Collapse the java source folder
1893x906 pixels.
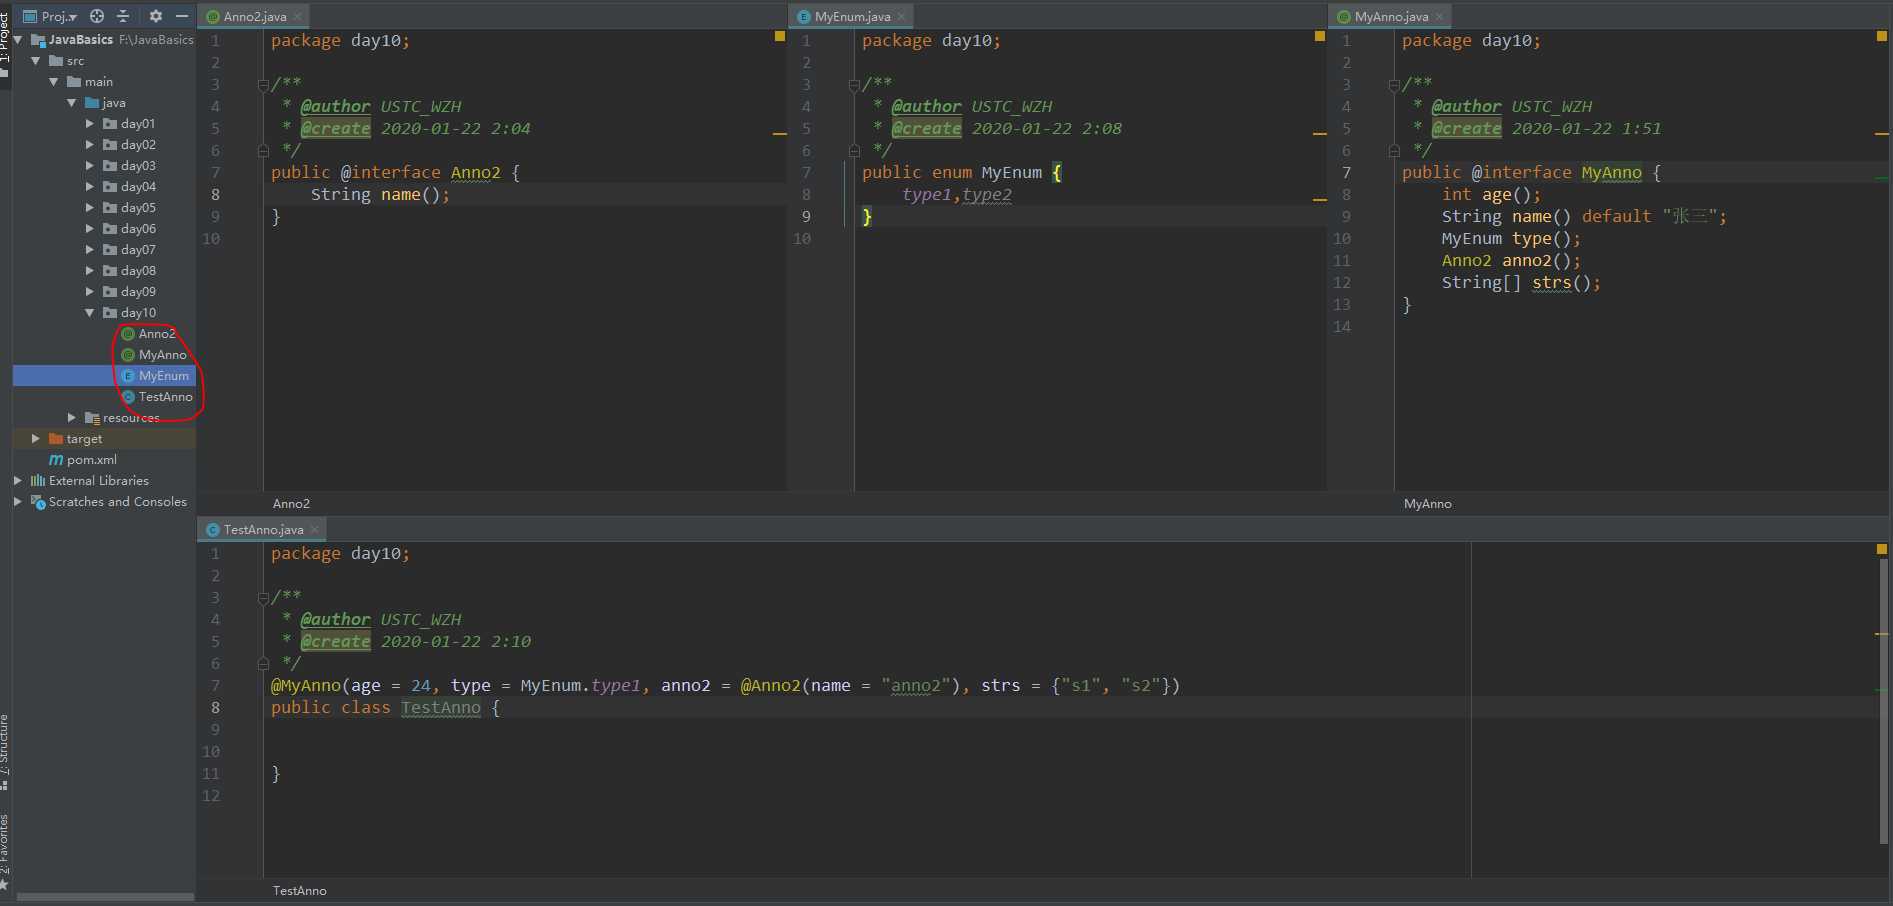pos(72,102)
